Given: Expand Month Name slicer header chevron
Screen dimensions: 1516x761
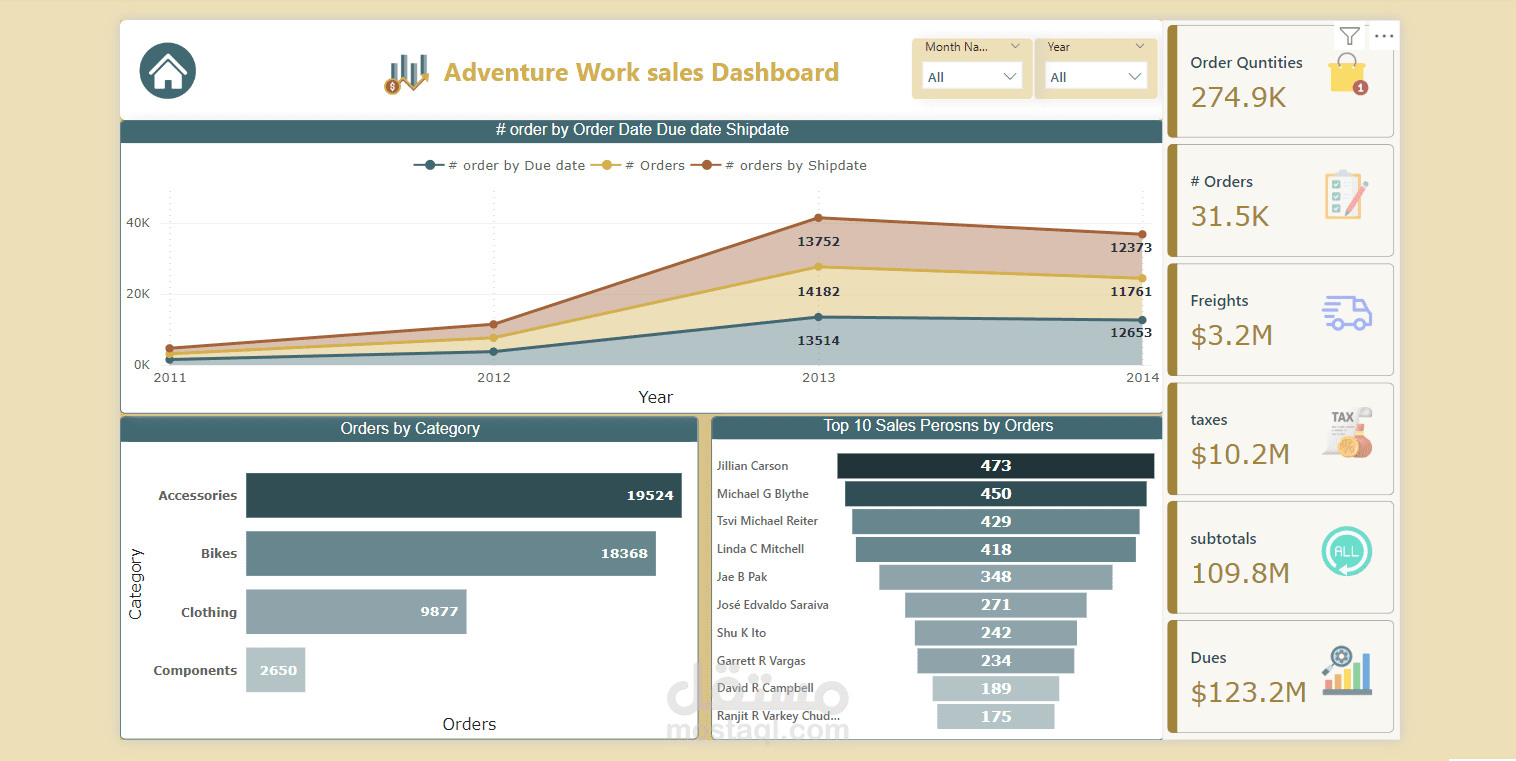Looking at the screenshot, I should pos(1015,46).
